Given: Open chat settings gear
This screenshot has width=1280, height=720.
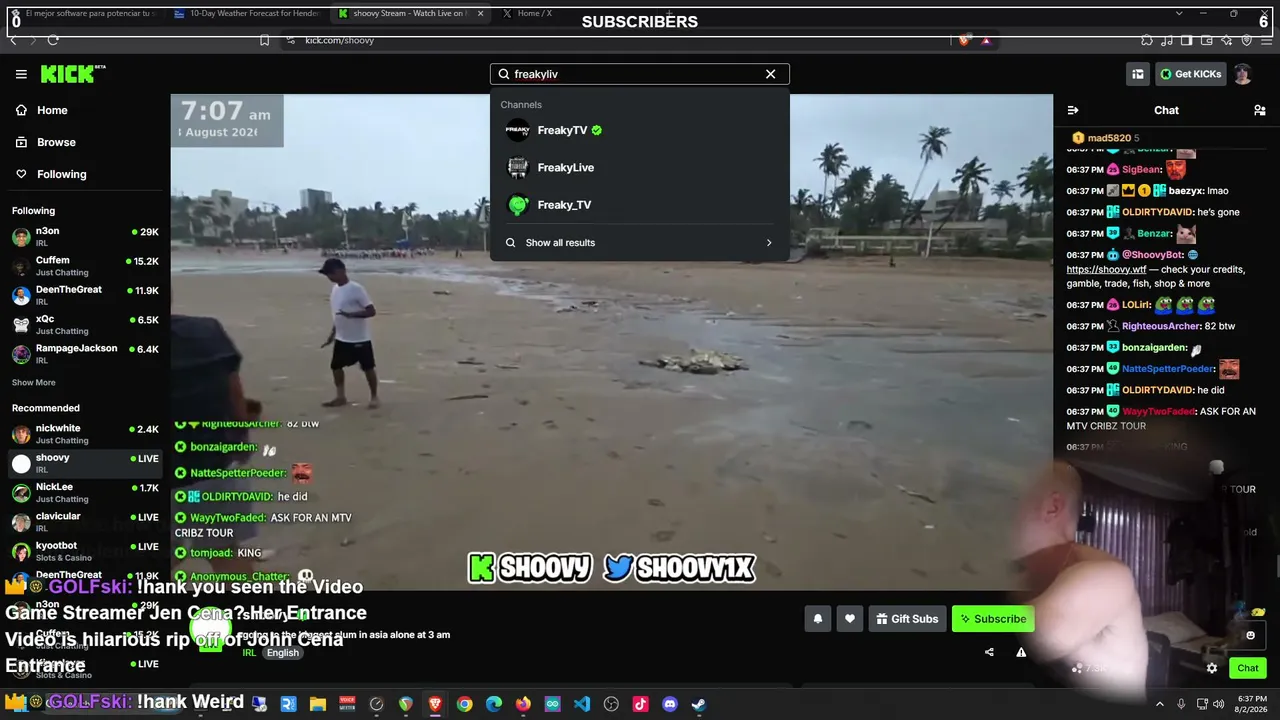Looking at the screenshot, I should 1212,668.
